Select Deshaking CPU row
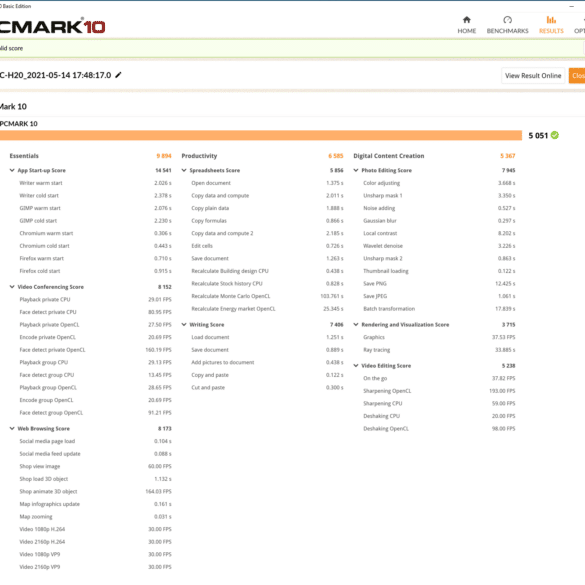This screenshot has height=585, width=585. (439, 416)
